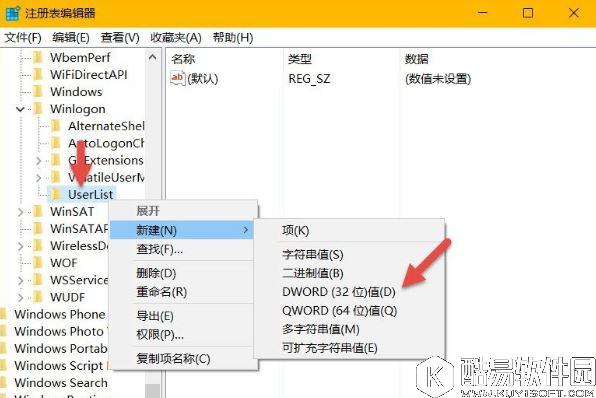Select the Winlogon tree item

[78, 109]
